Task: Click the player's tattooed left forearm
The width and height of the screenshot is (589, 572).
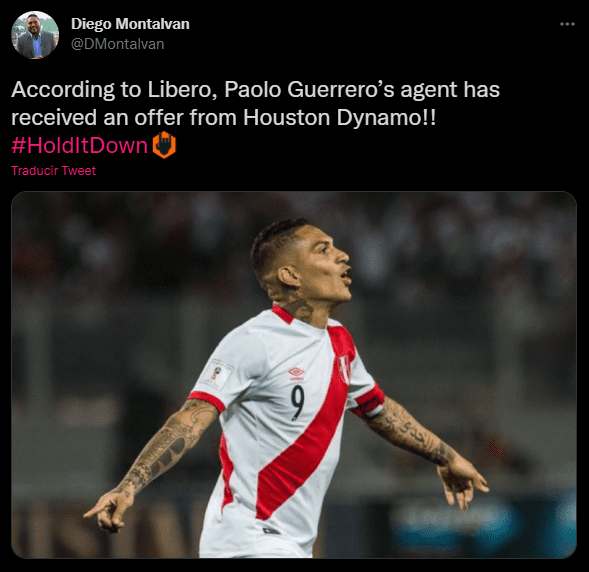Action: (408, 432)
